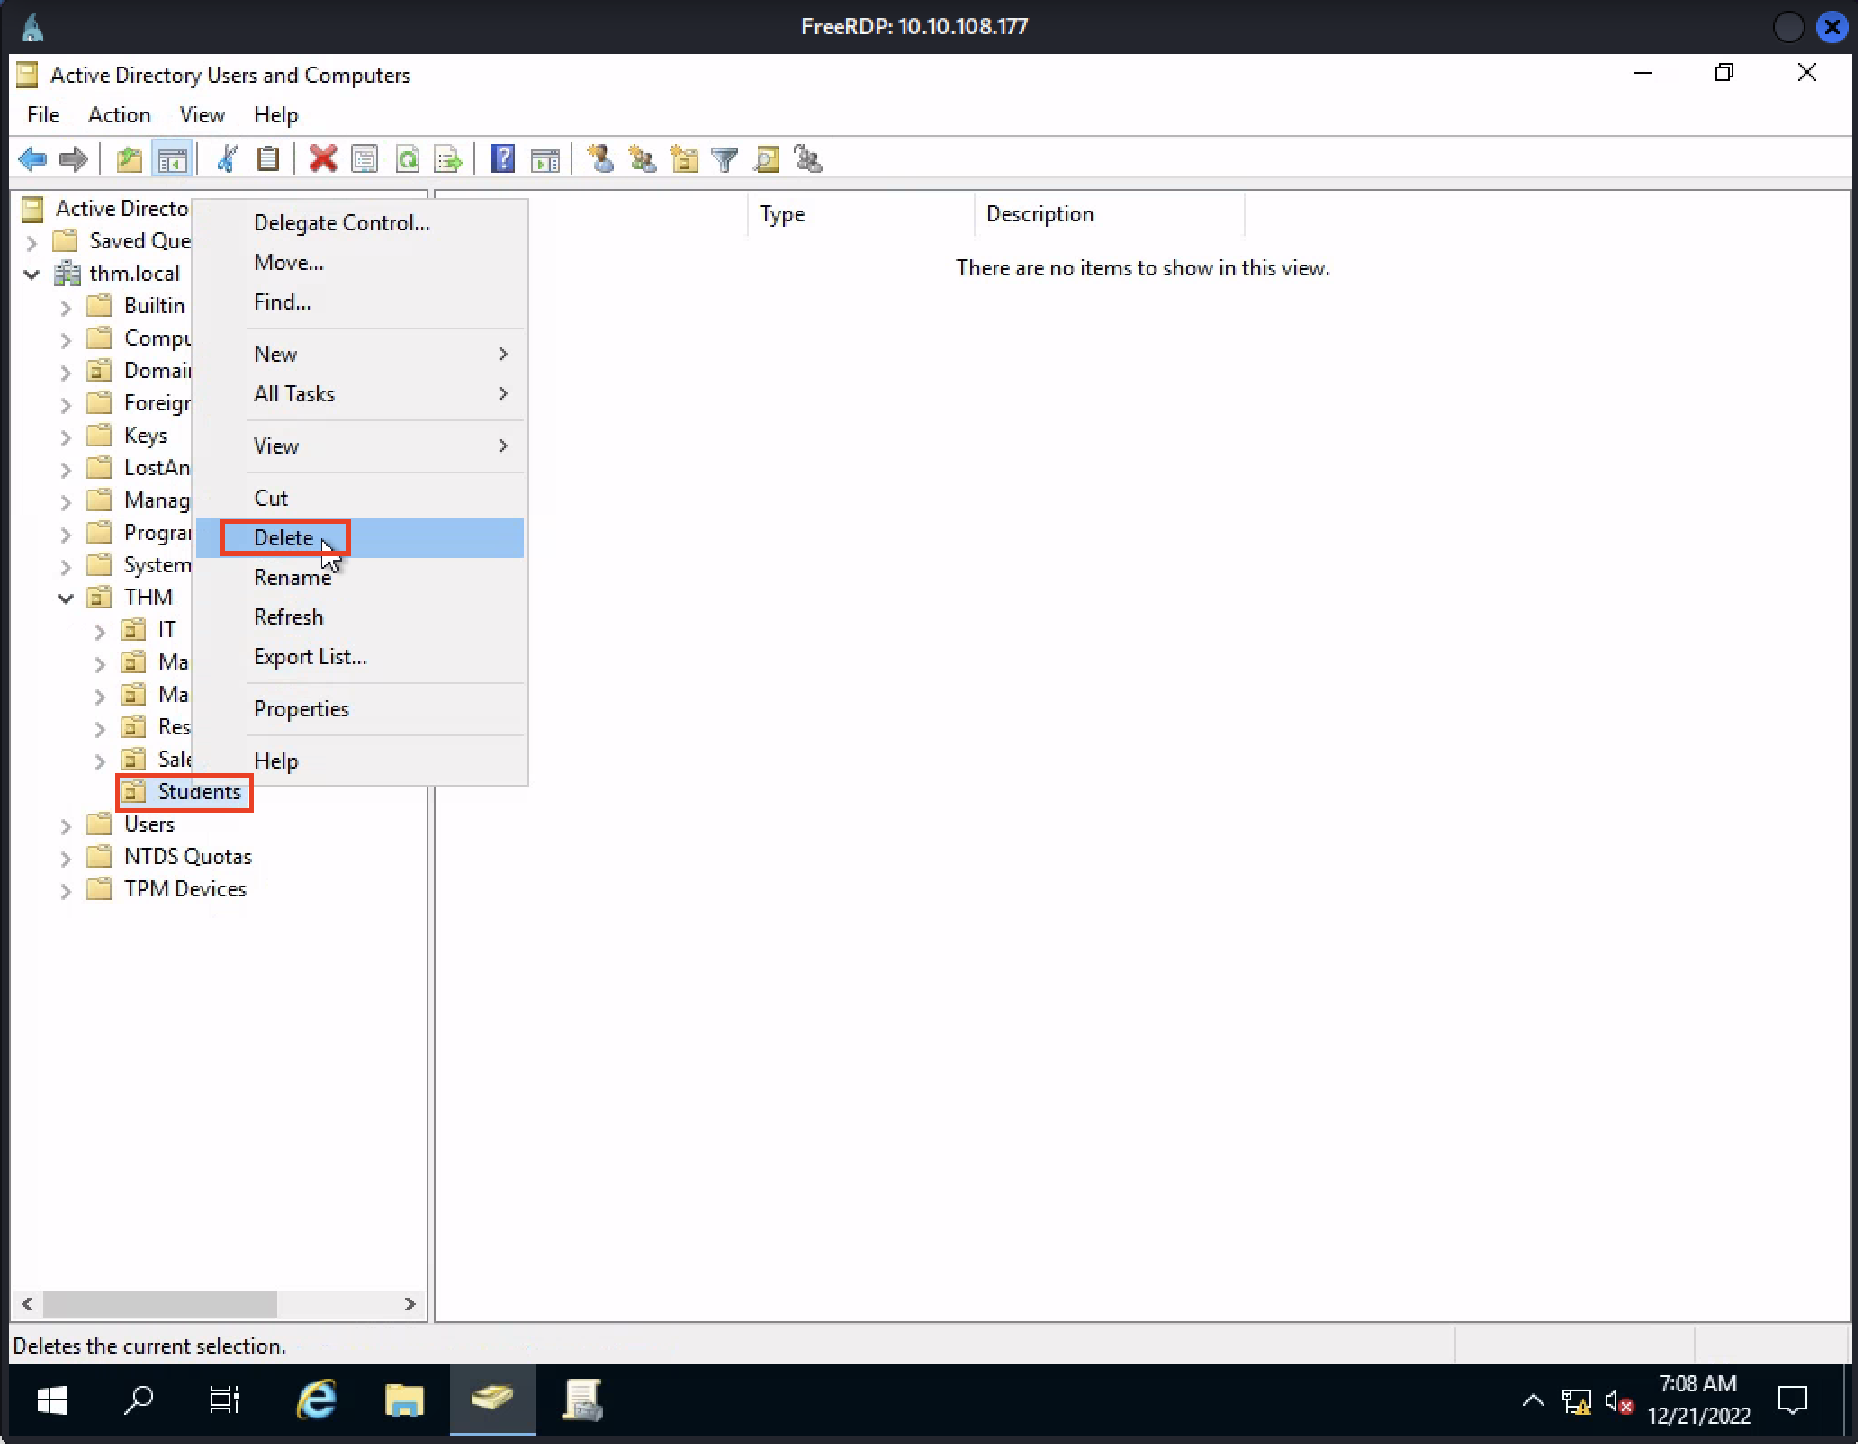Image resolution: width=1858 pixels, height=1444 pixels.
Task: Expand the IT organizational unit
Action: [x=99, y=631]
